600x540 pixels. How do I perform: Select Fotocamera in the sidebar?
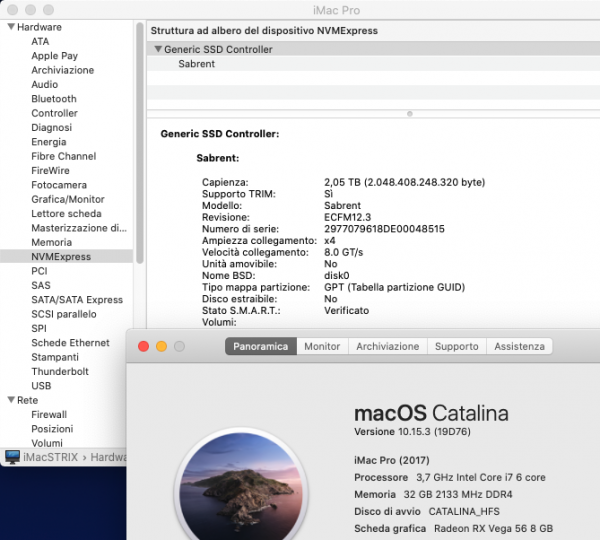[x=59, y=185]
